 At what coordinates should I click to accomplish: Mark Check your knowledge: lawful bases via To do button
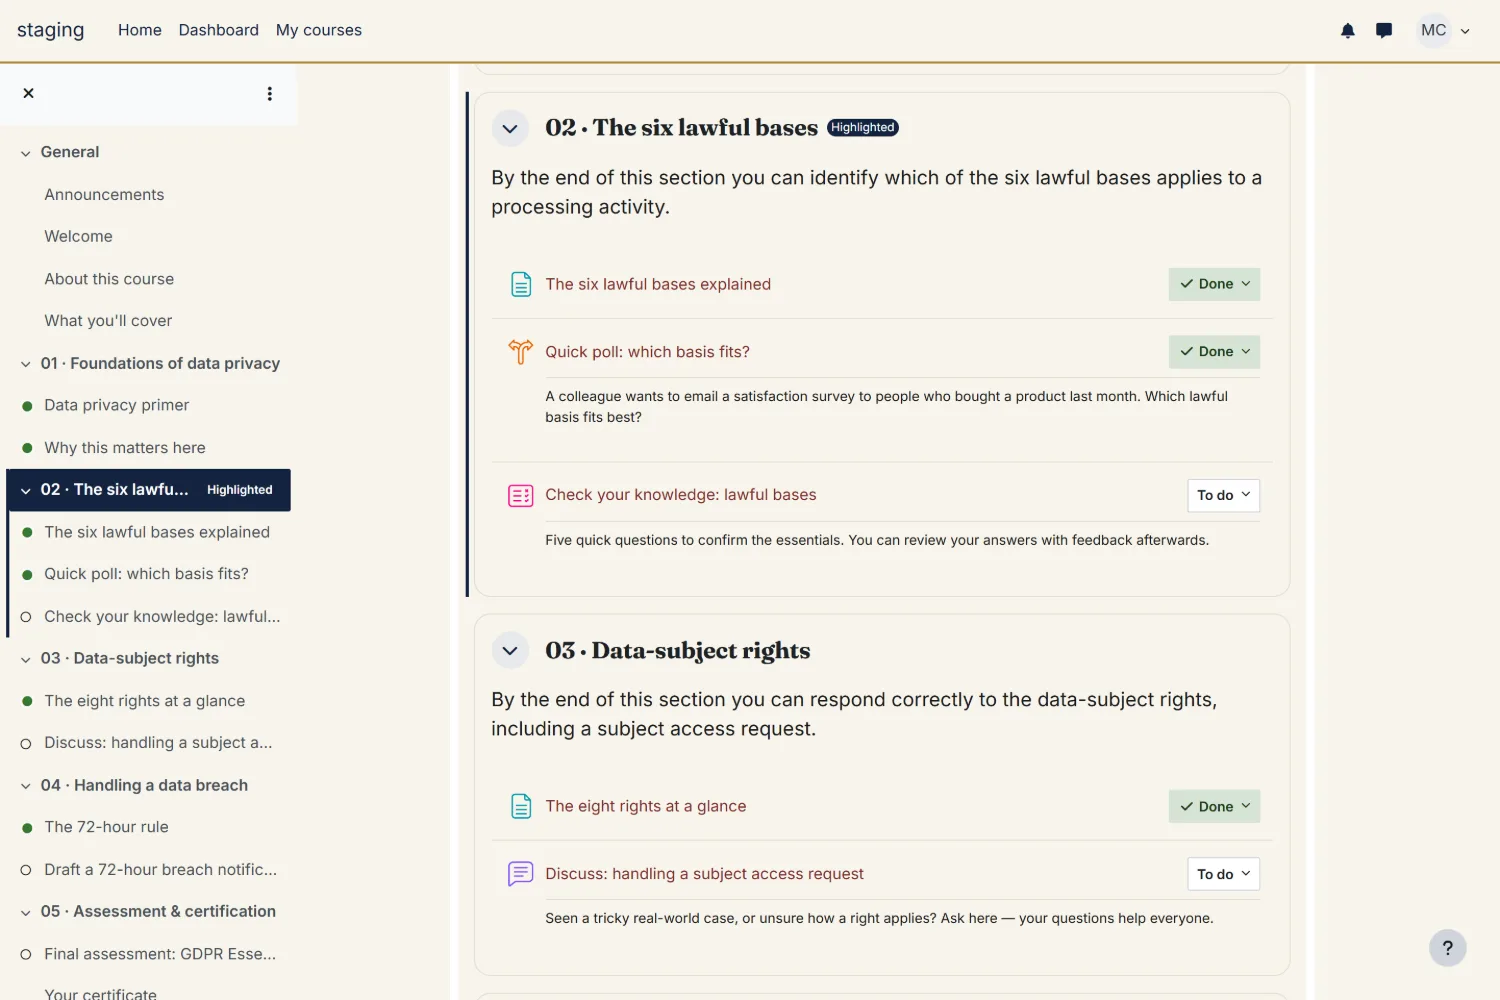click(1223, 495)
